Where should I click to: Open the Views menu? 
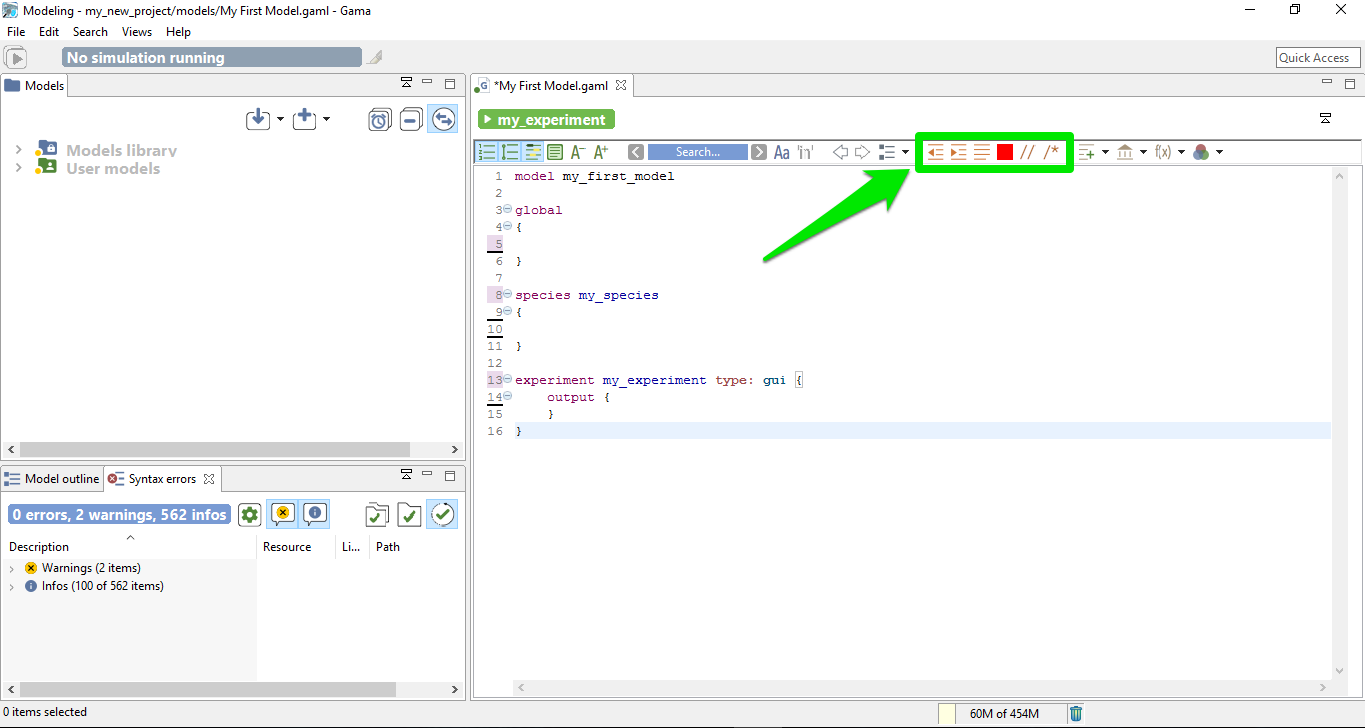pos(137,32)
